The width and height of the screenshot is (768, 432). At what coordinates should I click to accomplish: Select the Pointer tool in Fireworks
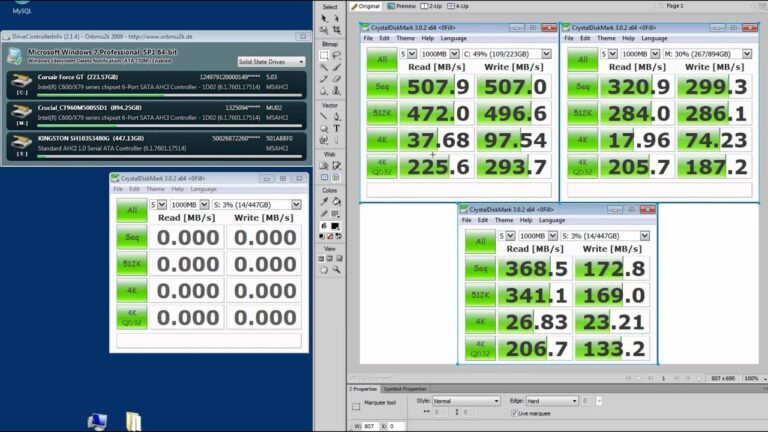point(324,18)
